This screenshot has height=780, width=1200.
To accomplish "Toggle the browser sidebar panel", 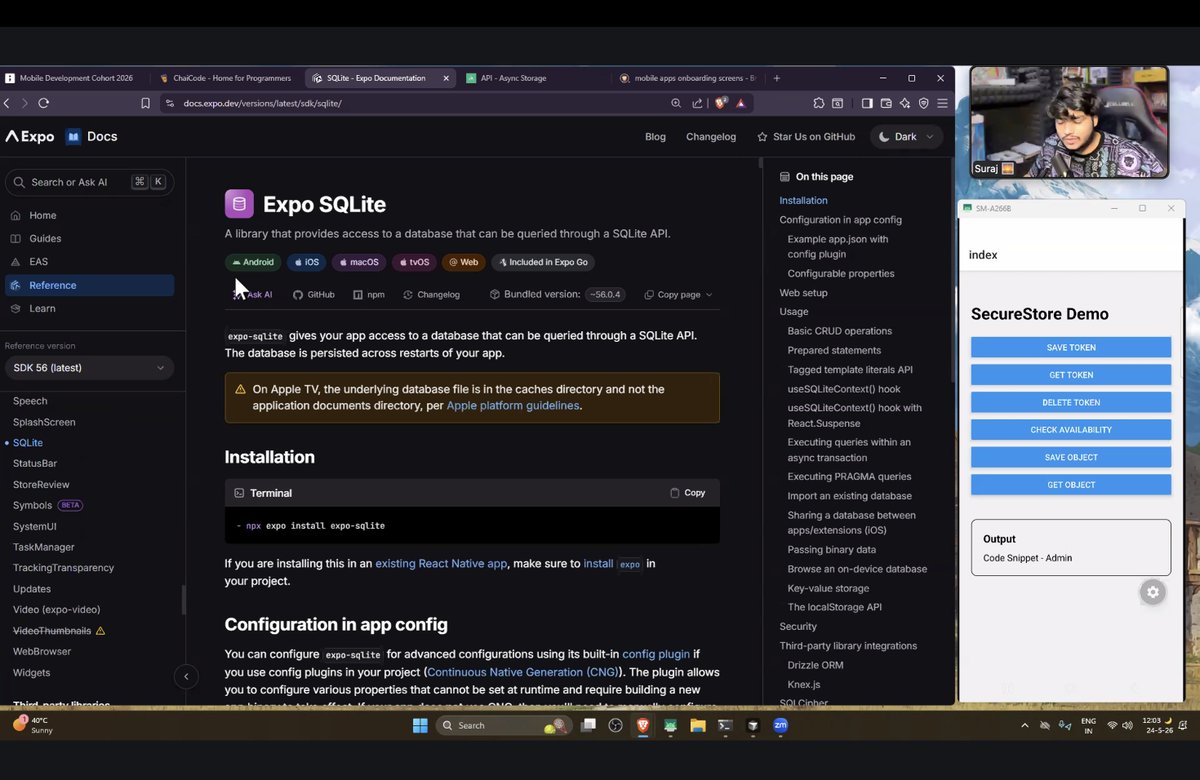I will point(867,103).
